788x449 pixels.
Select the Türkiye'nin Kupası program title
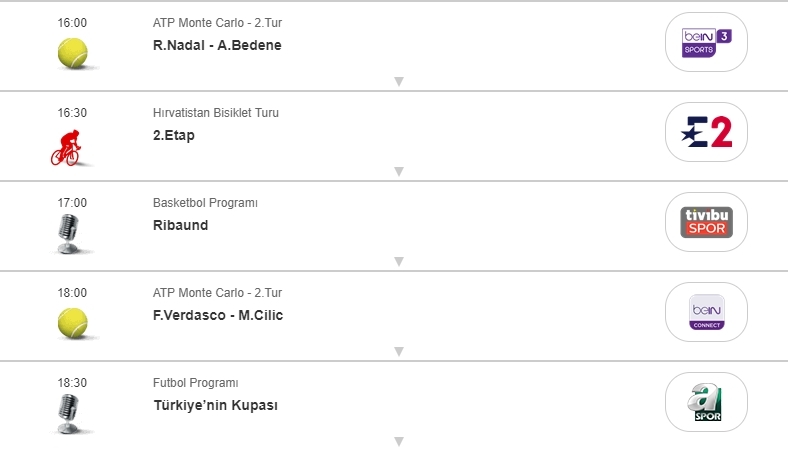[215, 405]
